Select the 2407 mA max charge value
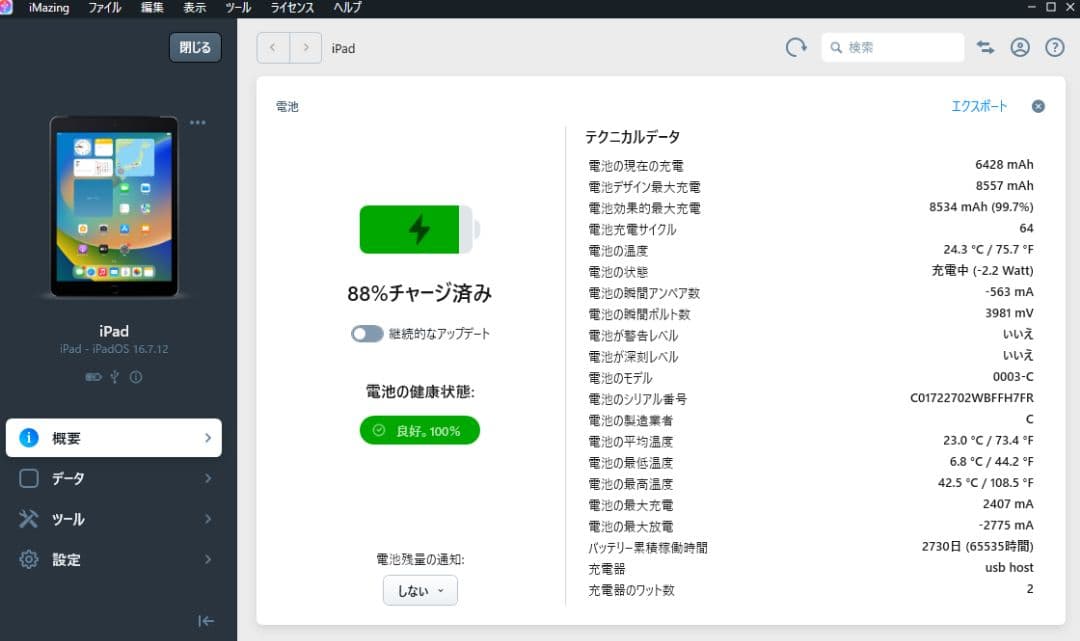The image size is (1080, 641). click(x=1008, y=504)
